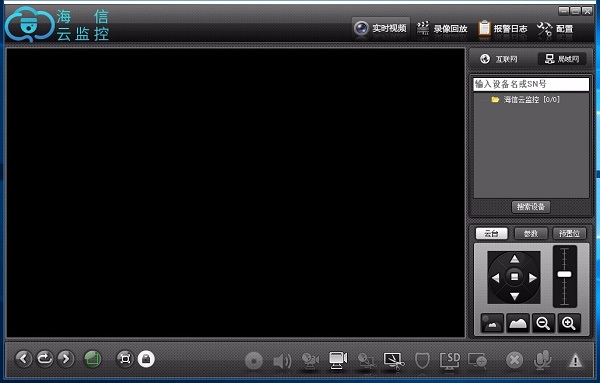This screenshot has width=600, height=383.
Task: Switch to the 局域网 LAN tab
Action: (x=562, y=59)
